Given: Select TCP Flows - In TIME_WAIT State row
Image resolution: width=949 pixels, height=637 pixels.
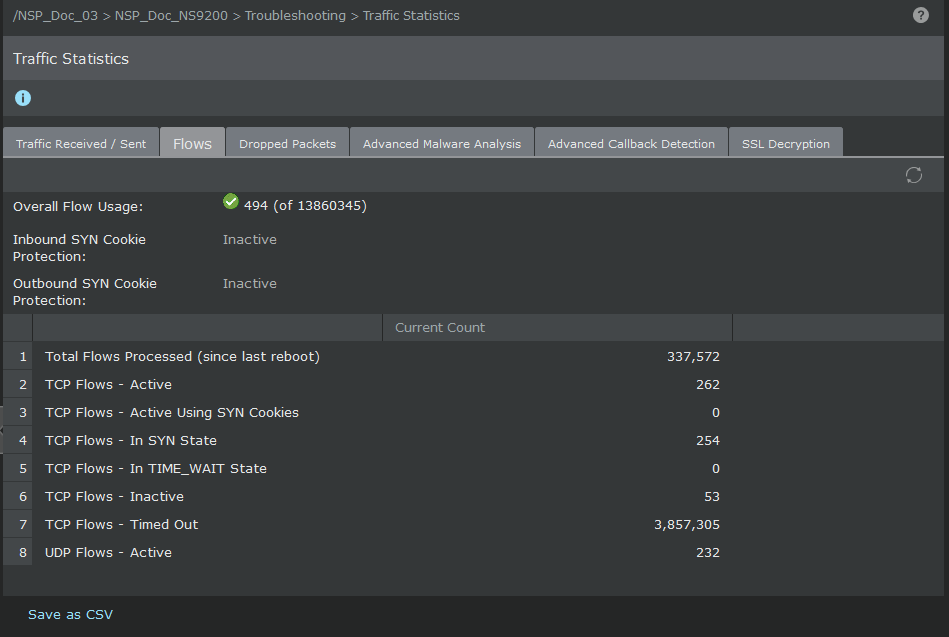Looking at the screenshot, I should tap(473, 468).
